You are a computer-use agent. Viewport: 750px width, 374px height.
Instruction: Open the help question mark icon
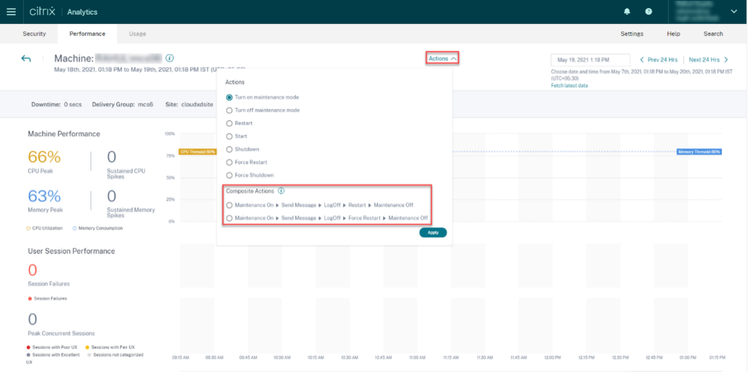click(x=649, y=11)
